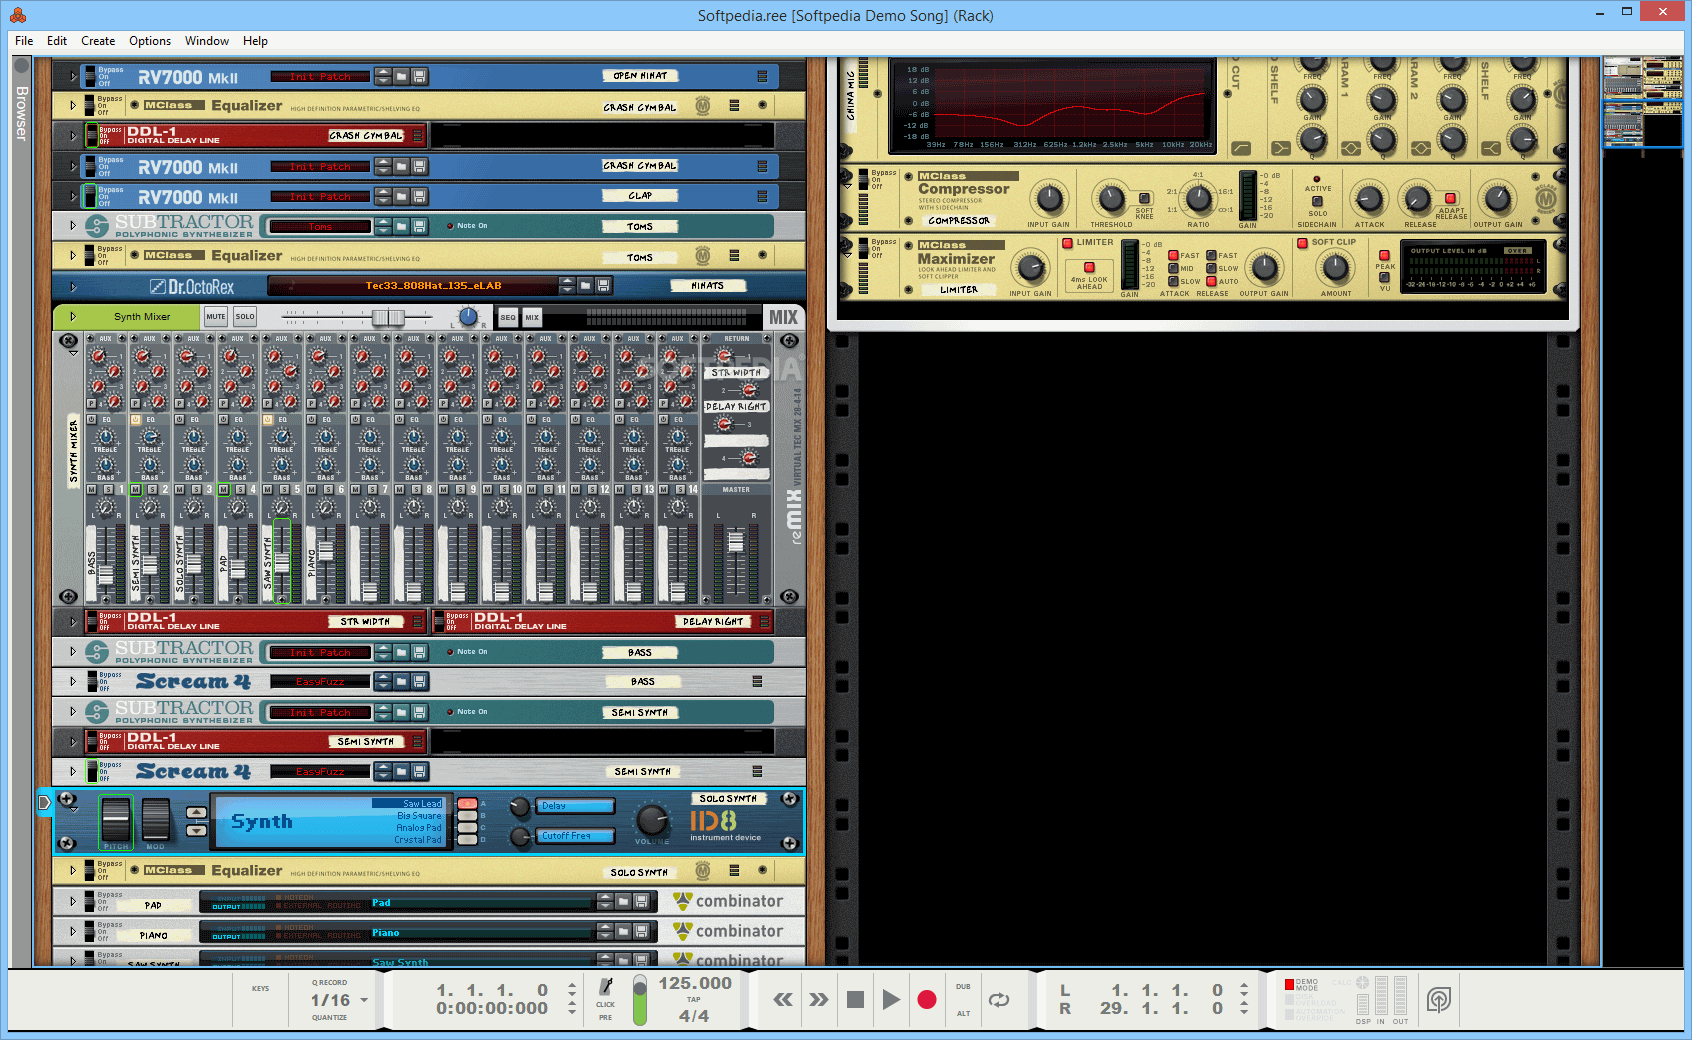Expand the Pad combinator device
This screenshot has height=1040, width=1692.
pos(73,902)
